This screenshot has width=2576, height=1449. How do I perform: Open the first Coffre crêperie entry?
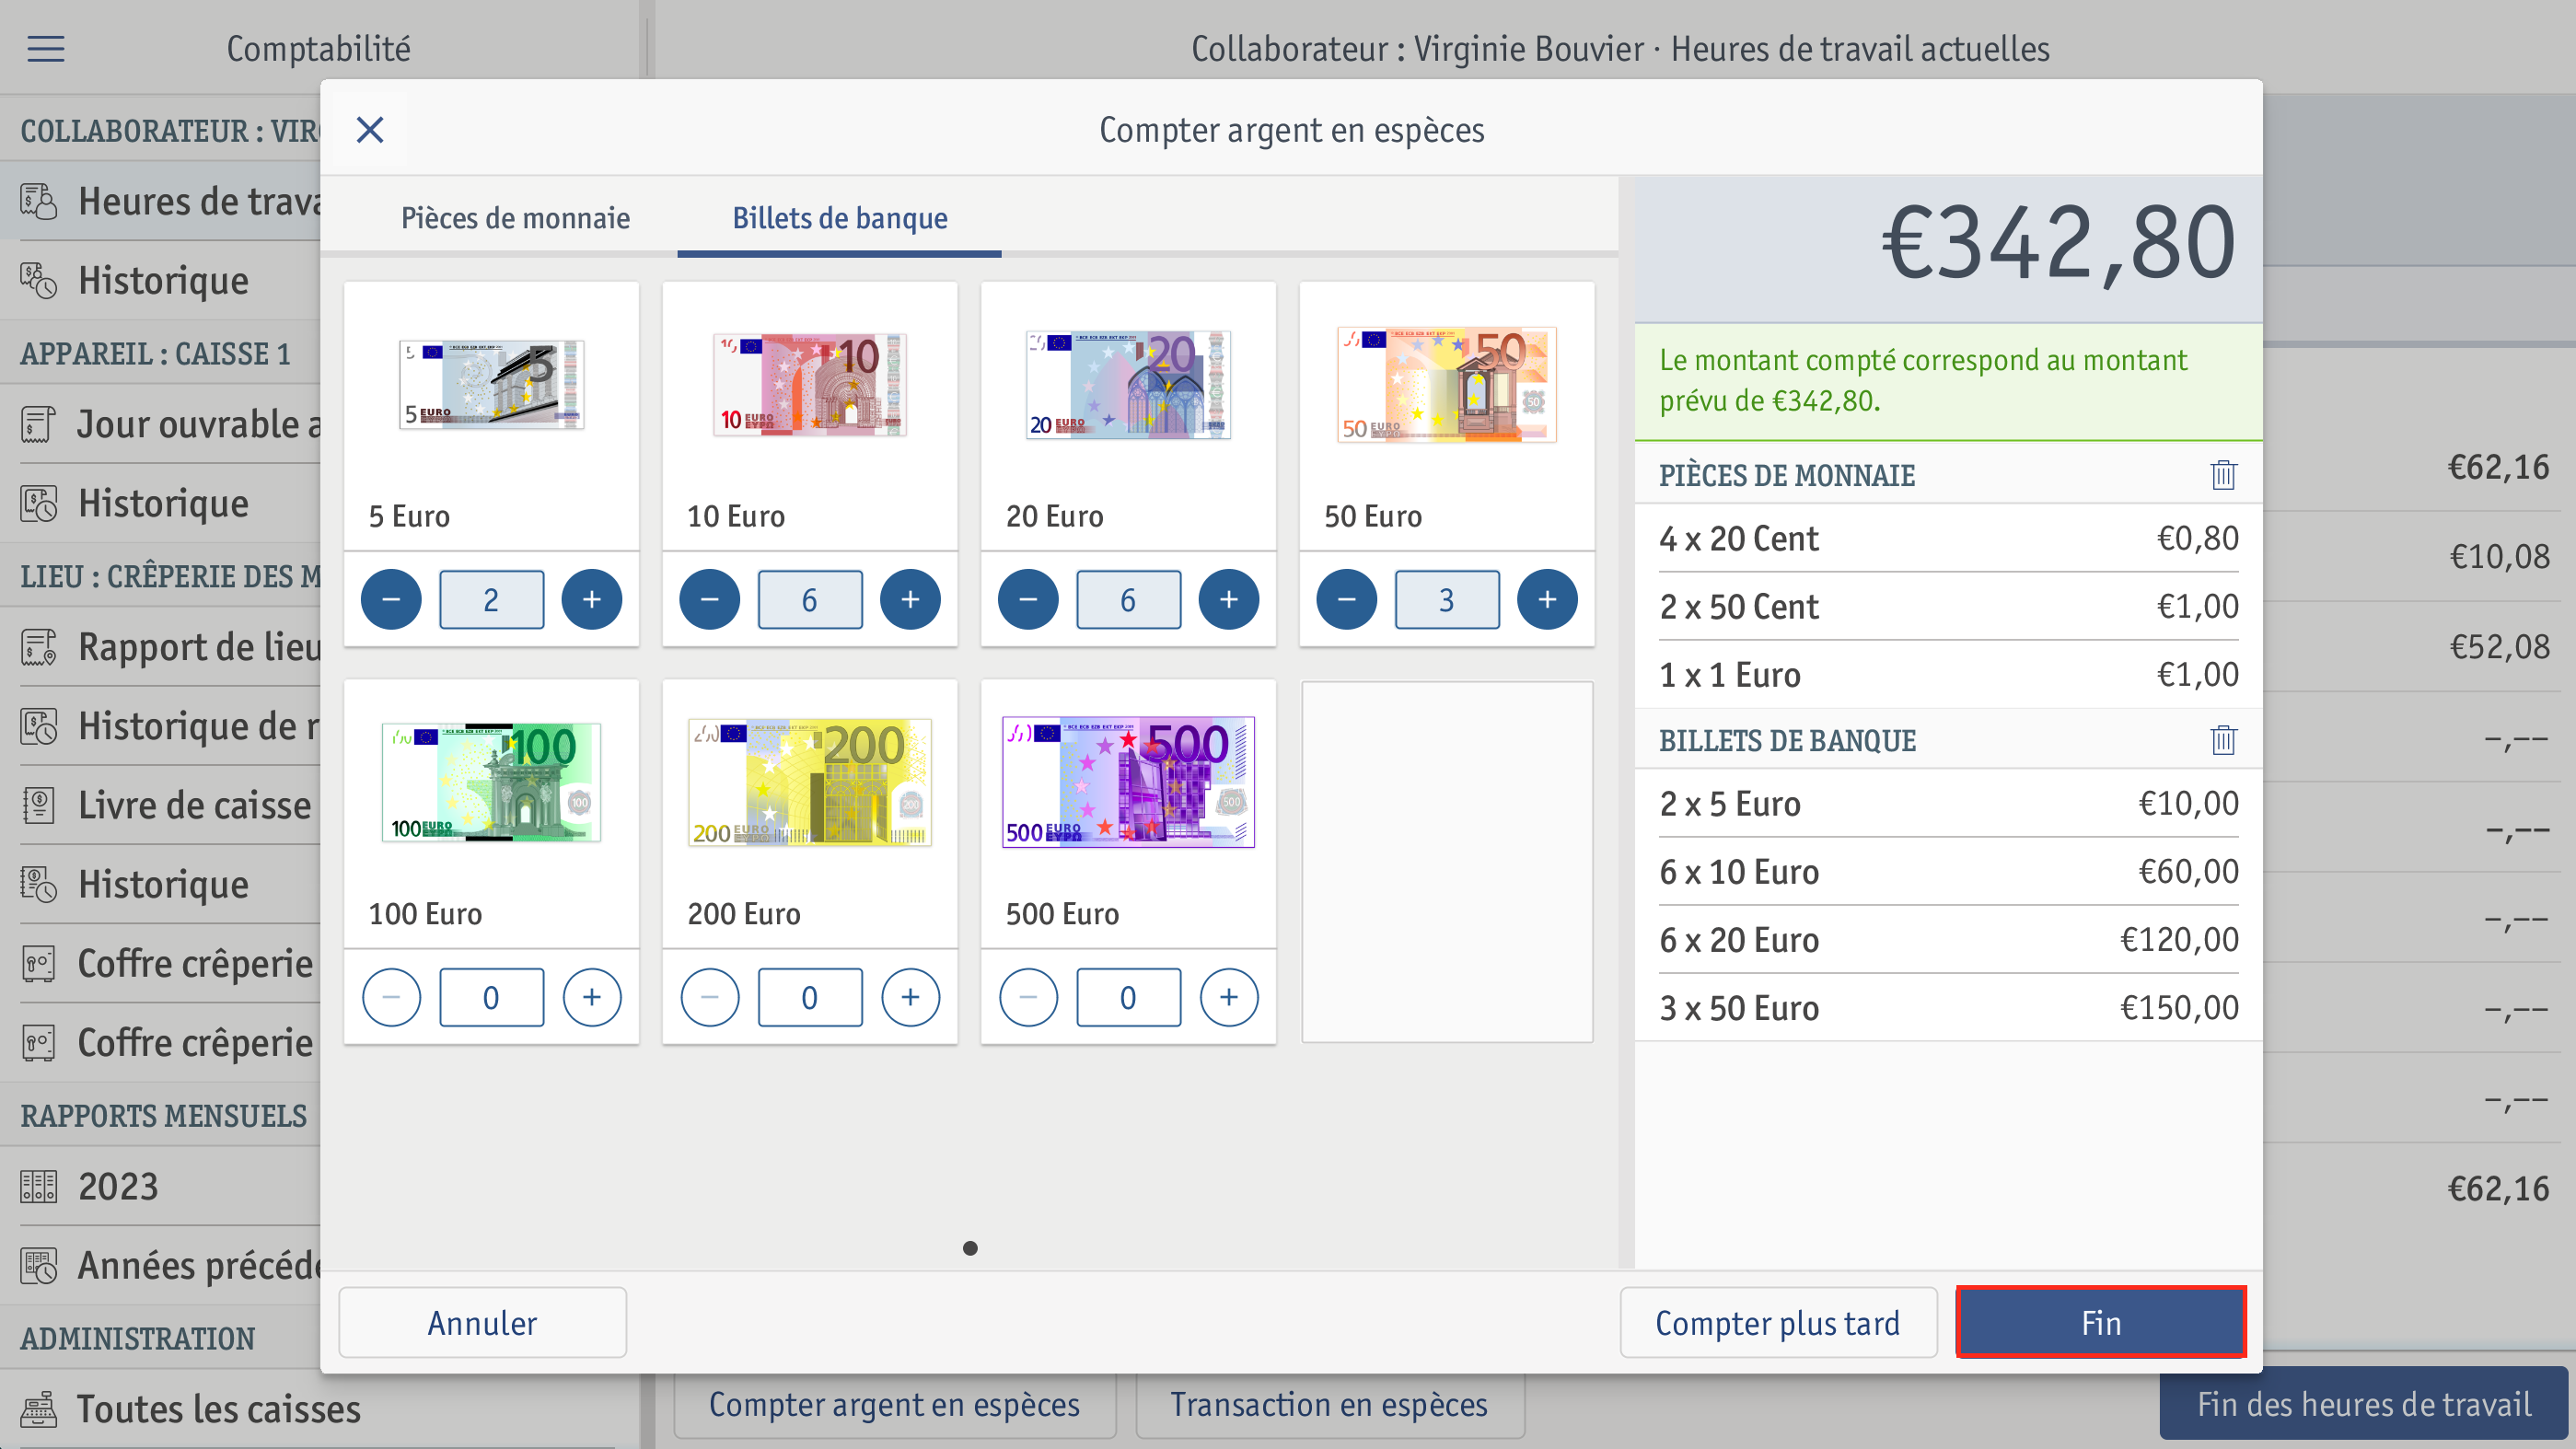point(160,963)
